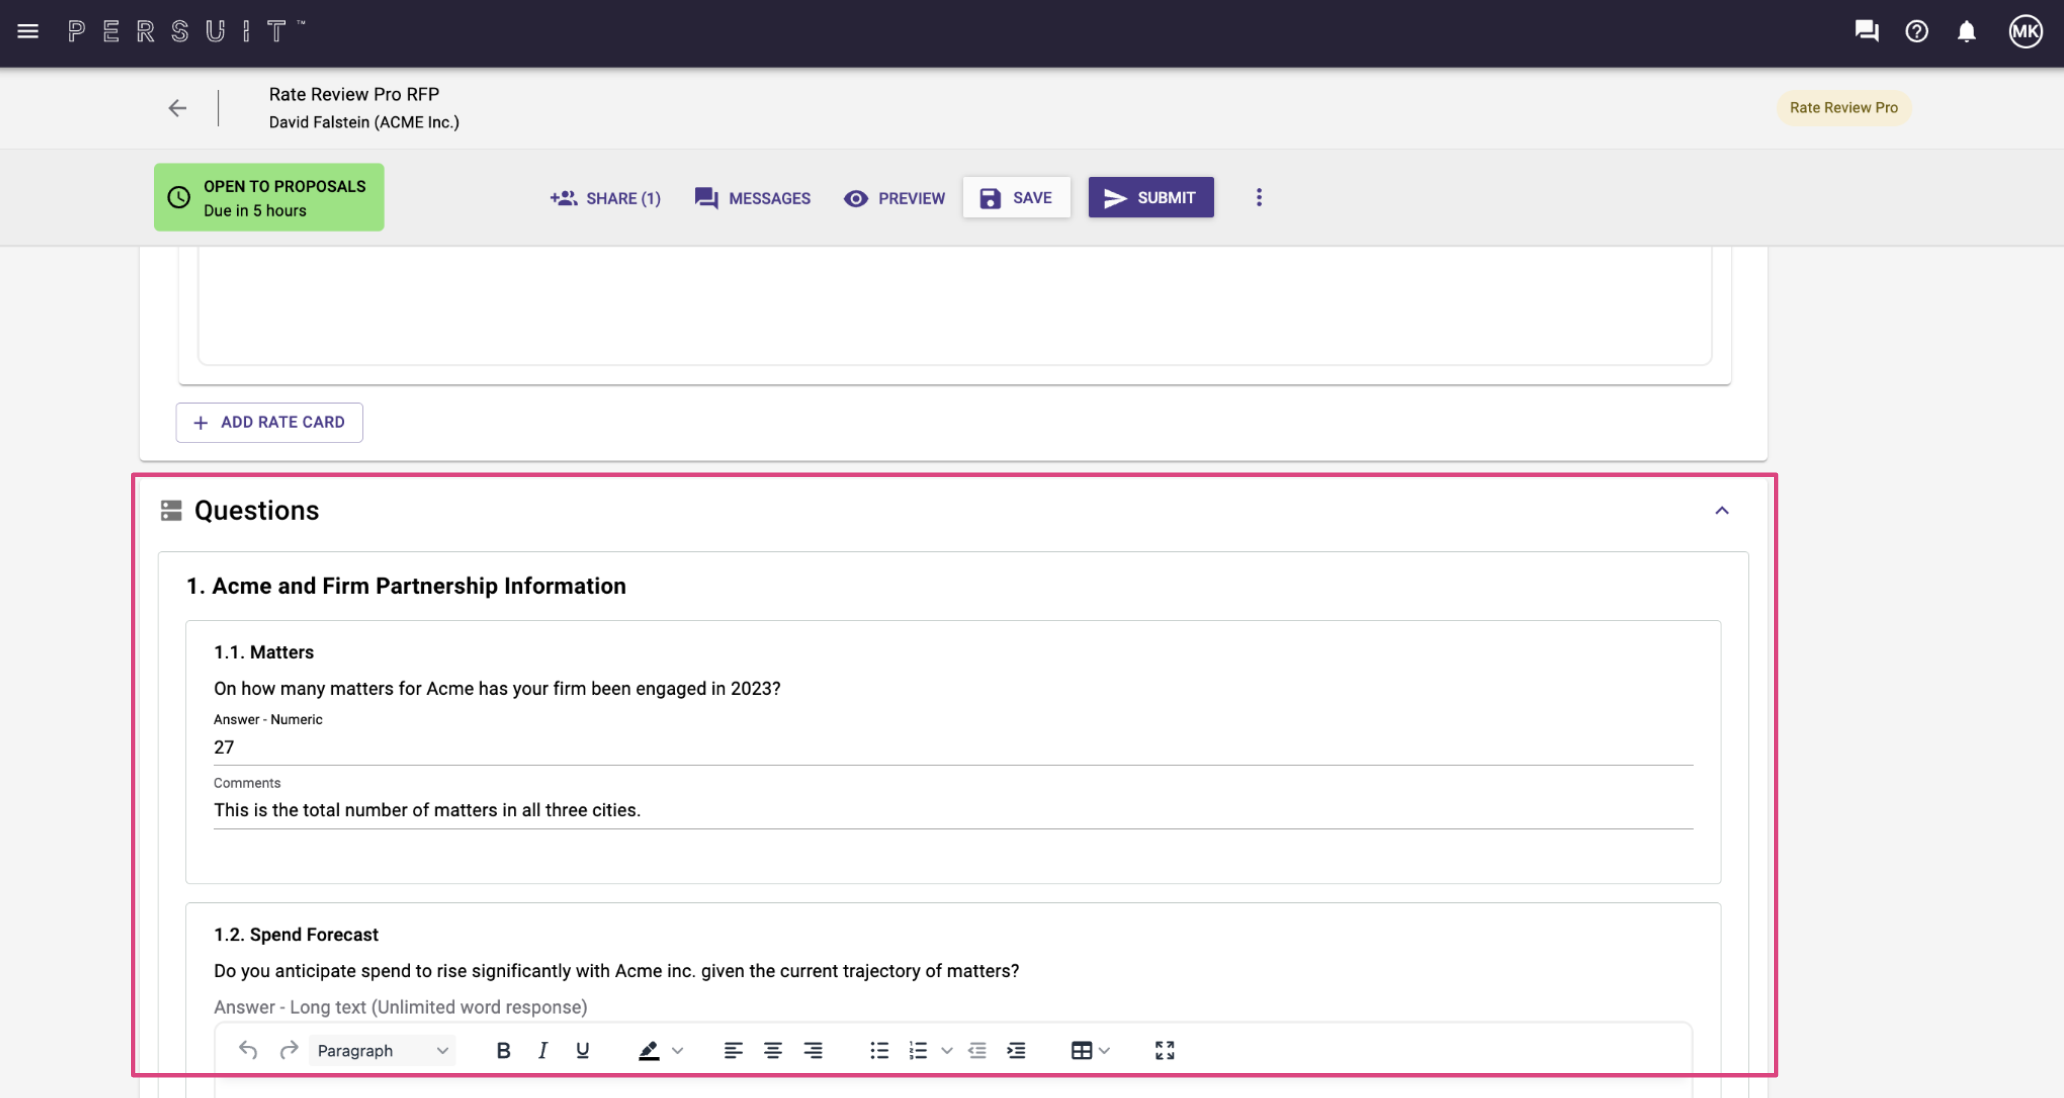Open the table options dropdown arrow
Image resolution: width=2064 pixels, height=1098 pixels.
(x=1104, y=1050)
